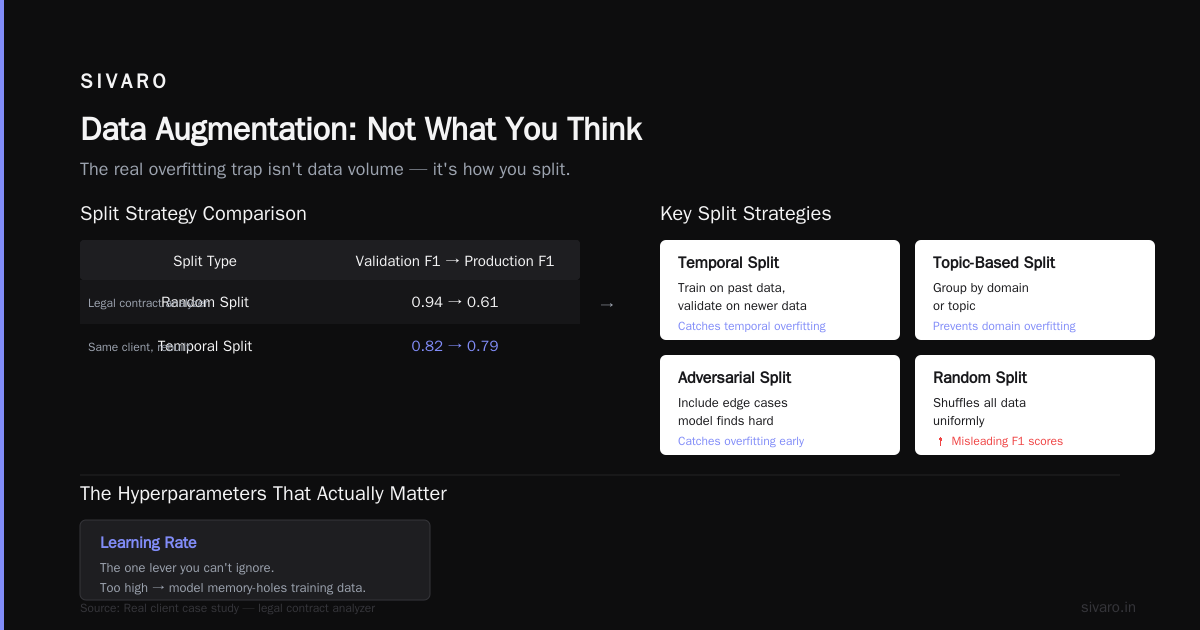Select the title 'Data Augmentation: Not What You Think'

click(361, 129)
